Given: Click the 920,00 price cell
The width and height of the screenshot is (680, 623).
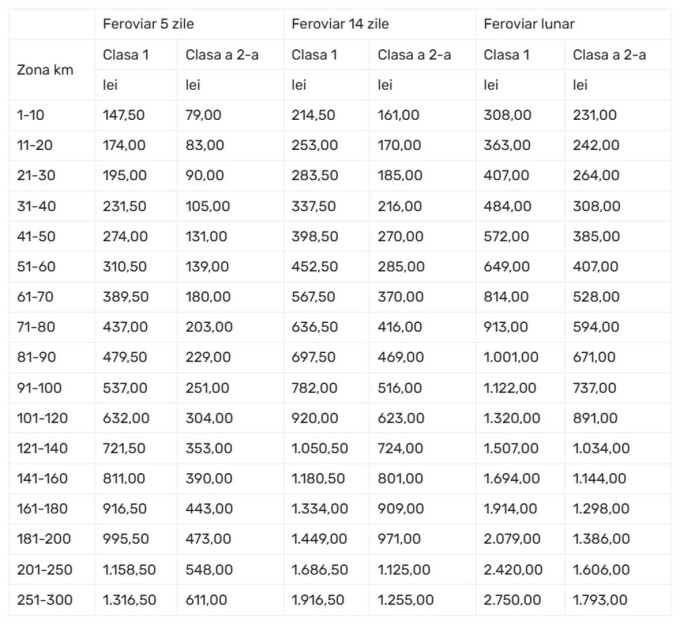Looking at the screenshot, I should [313, 418].
